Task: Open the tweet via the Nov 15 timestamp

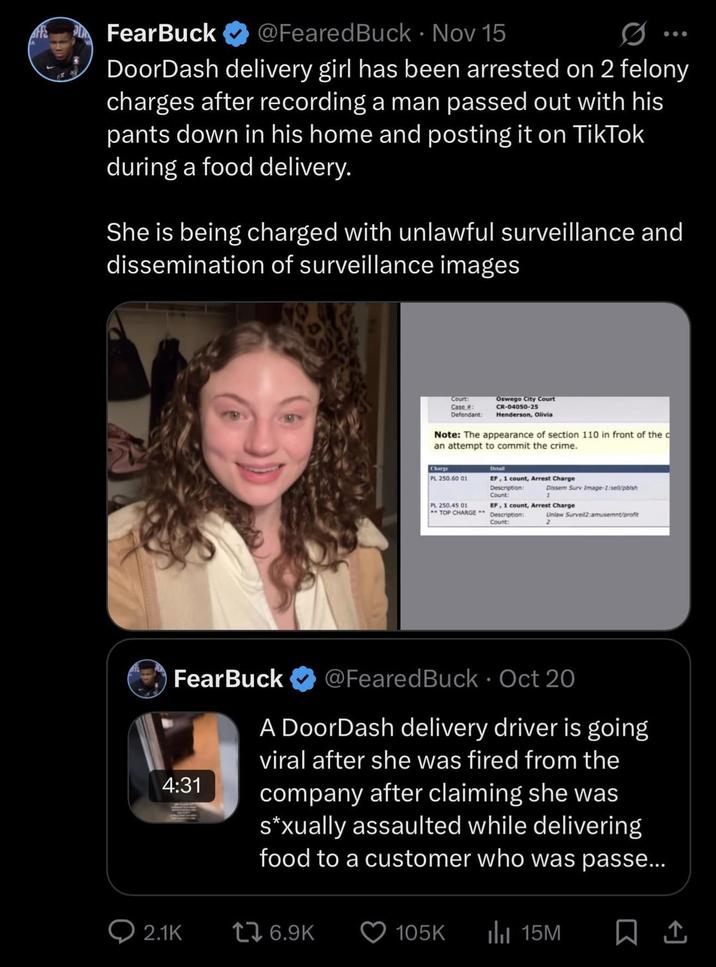Action: 467,33
